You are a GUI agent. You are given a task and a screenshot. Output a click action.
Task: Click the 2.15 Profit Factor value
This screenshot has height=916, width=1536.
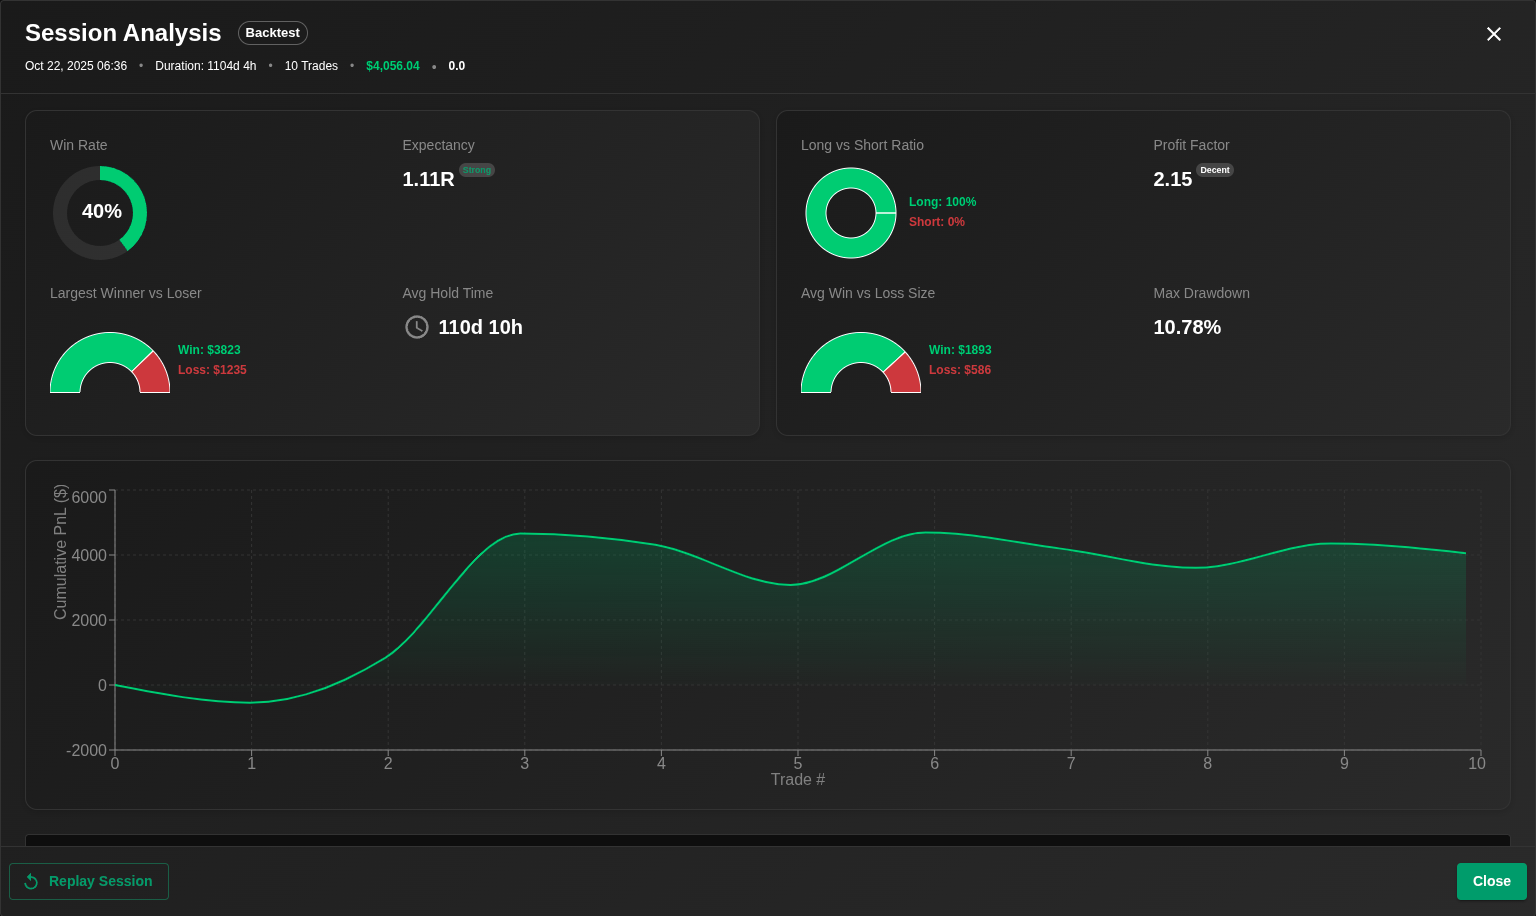(x=1172, y=179)
